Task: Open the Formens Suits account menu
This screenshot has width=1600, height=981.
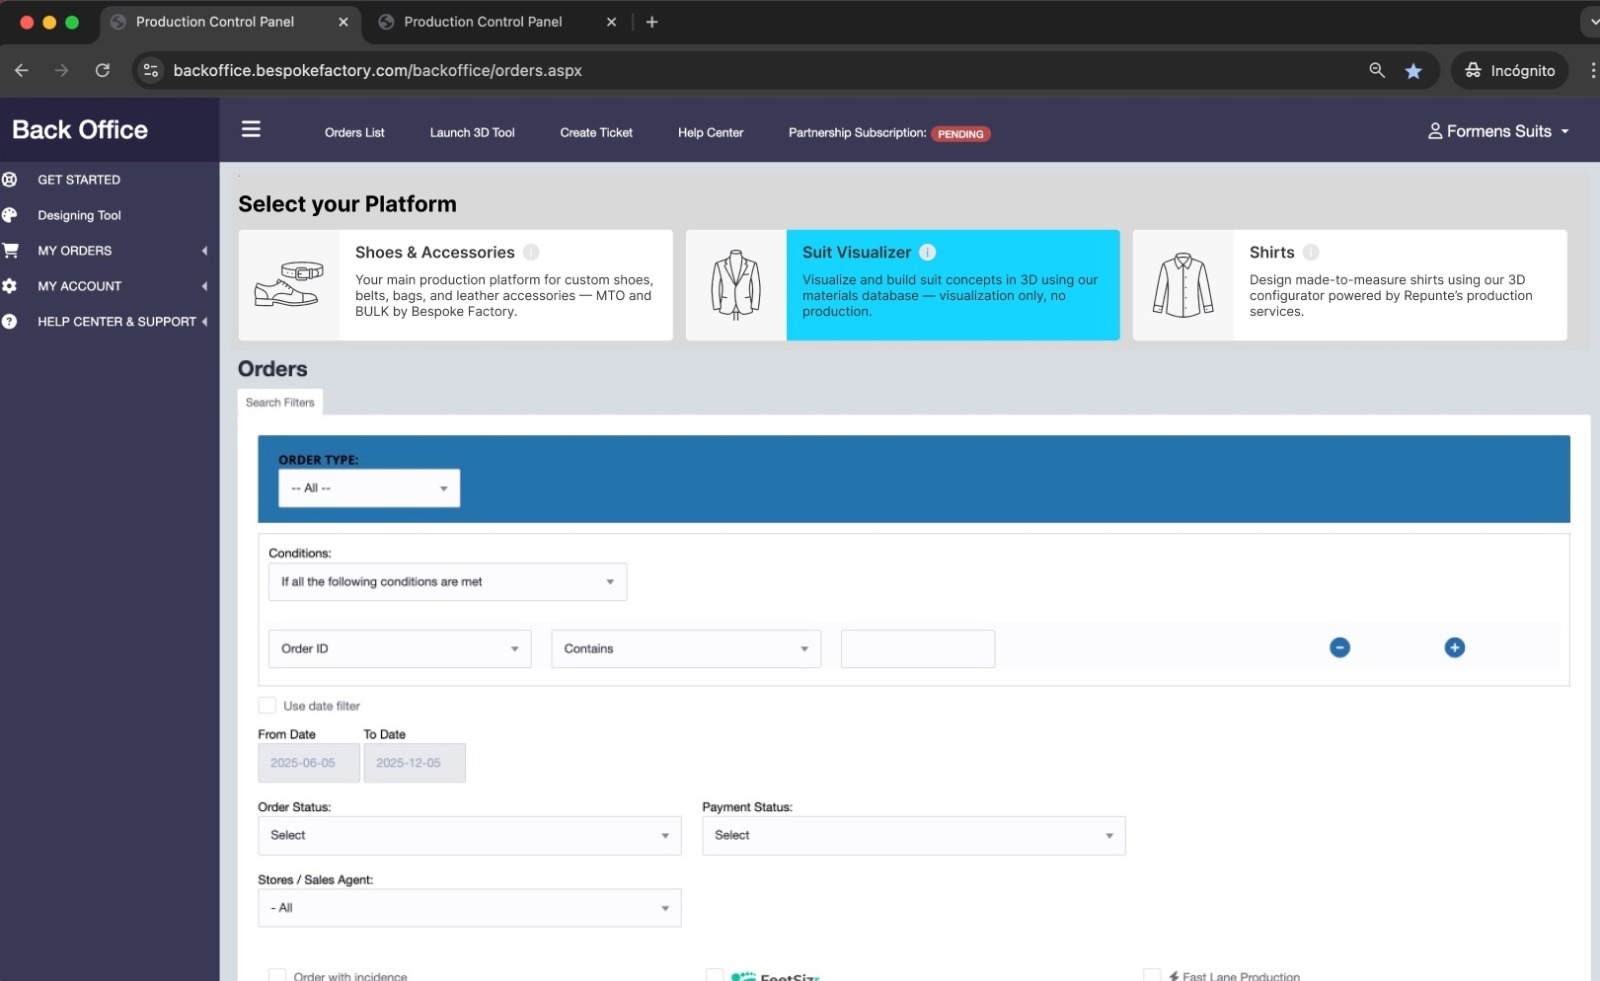Action: click(x=1498, y=131)
